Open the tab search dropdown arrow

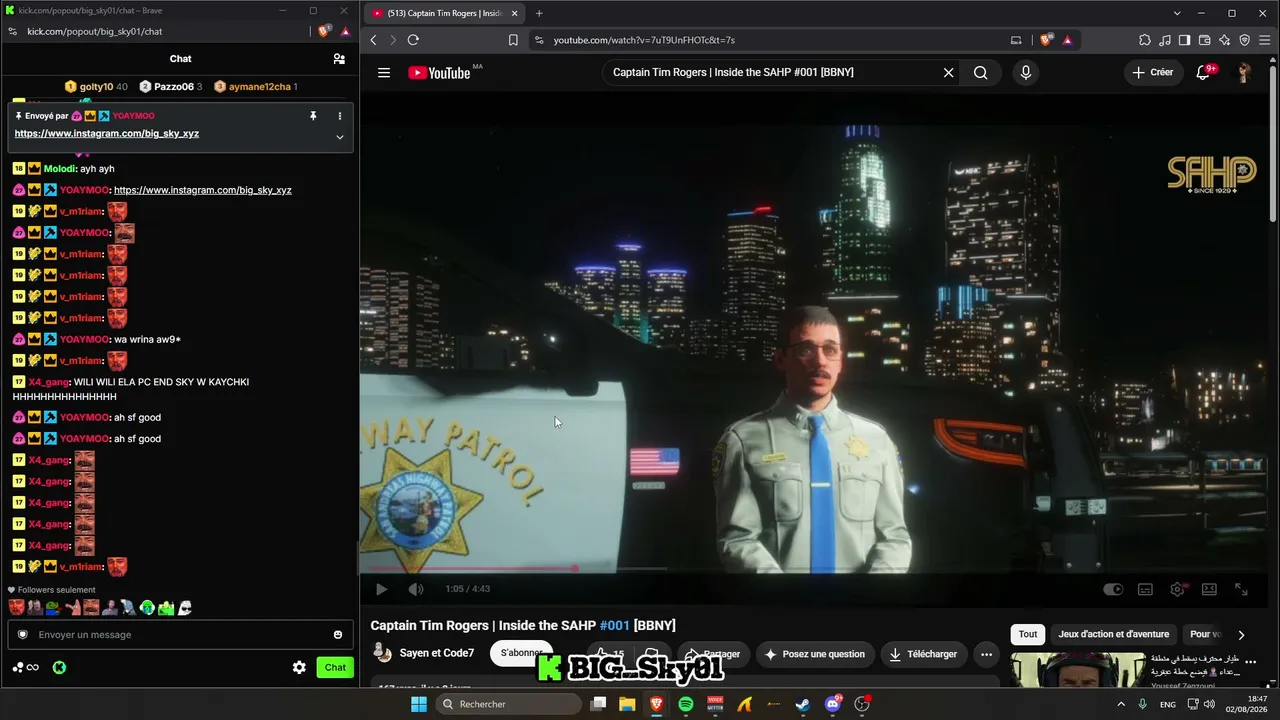1176,13
